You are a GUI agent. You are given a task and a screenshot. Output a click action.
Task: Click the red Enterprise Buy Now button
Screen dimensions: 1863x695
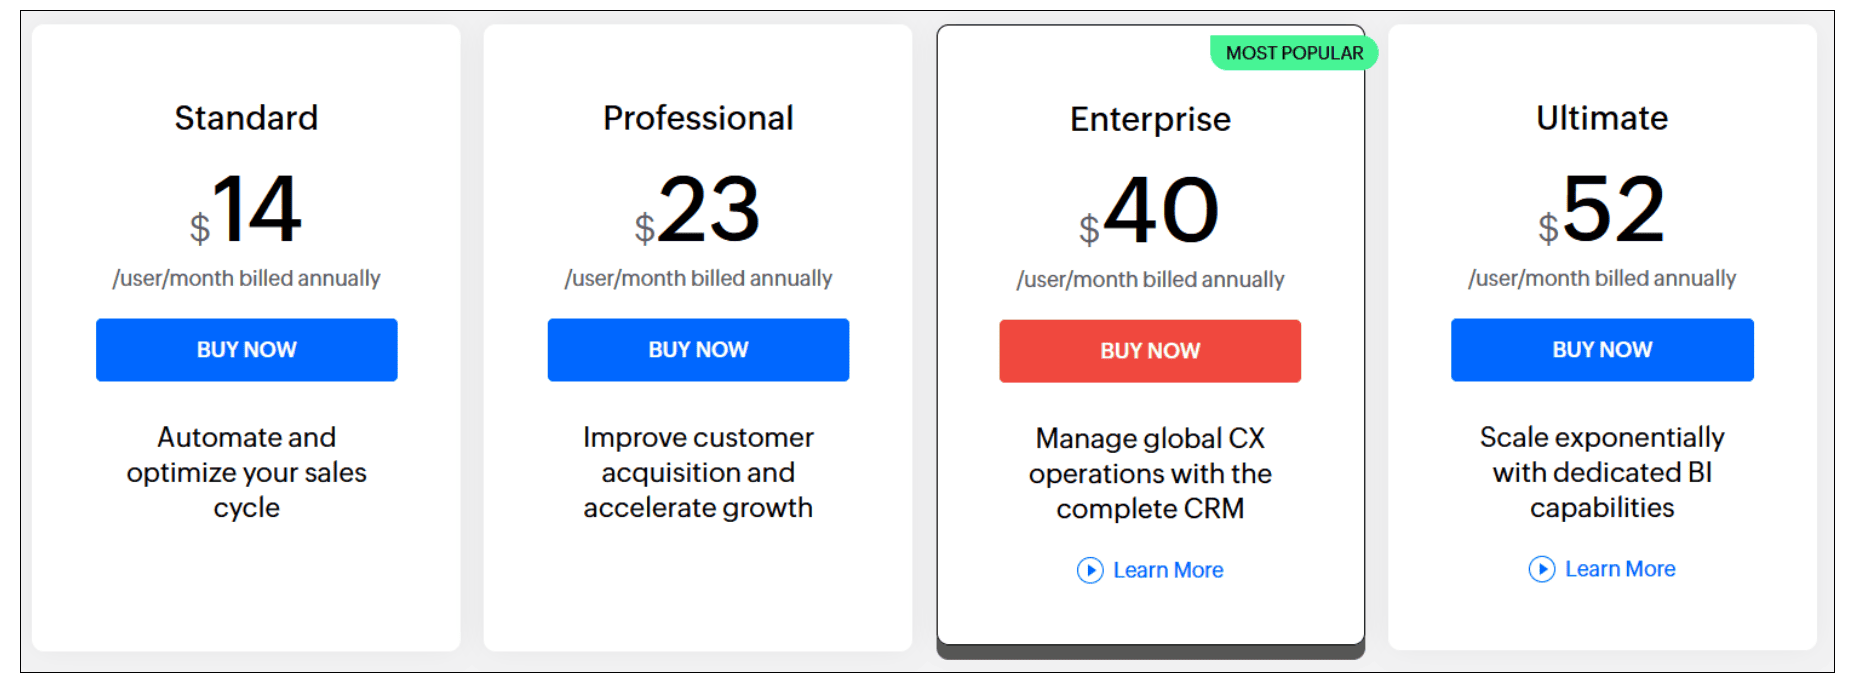[x=1150, y=351]
